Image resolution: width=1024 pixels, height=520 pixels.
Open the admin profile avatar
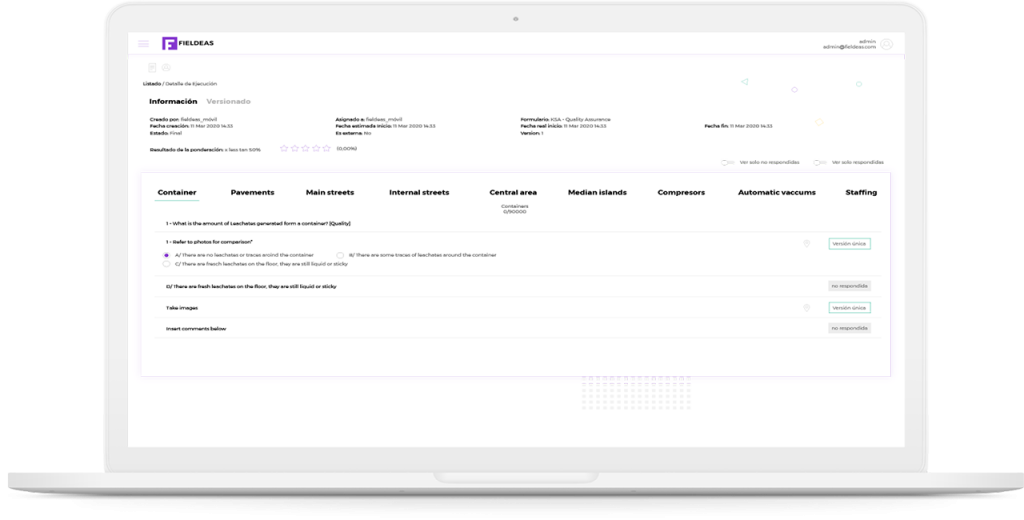click(x=886, y=44)
